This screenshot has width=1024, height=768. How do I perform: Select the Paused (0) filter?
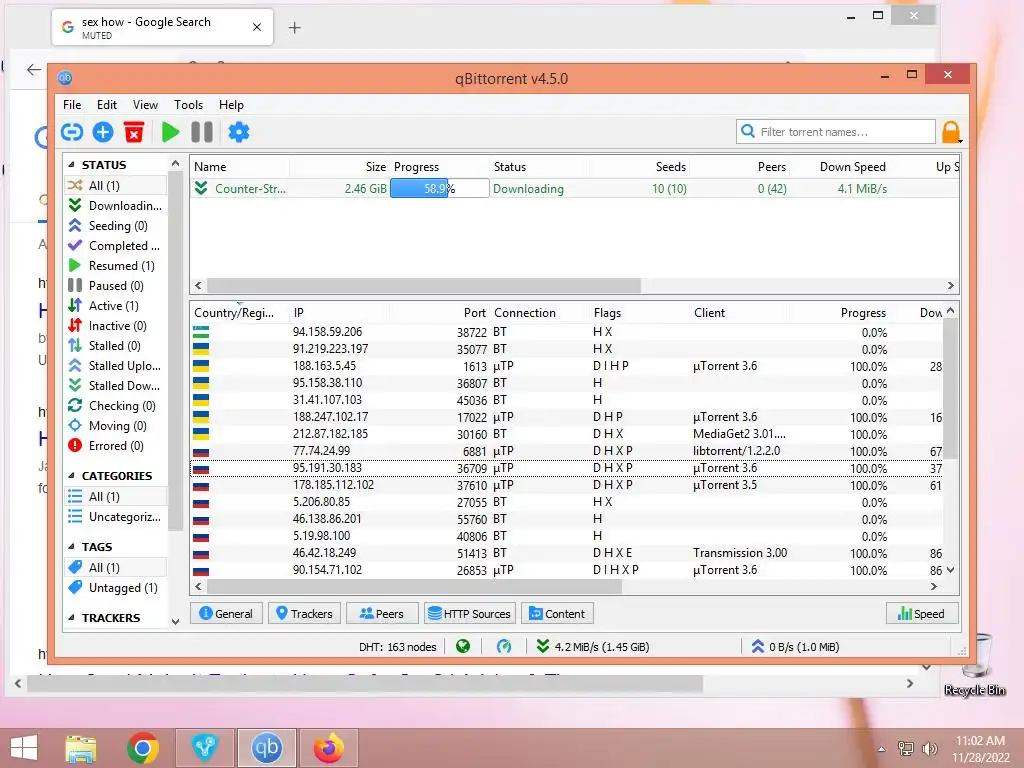tap(115, 286)
